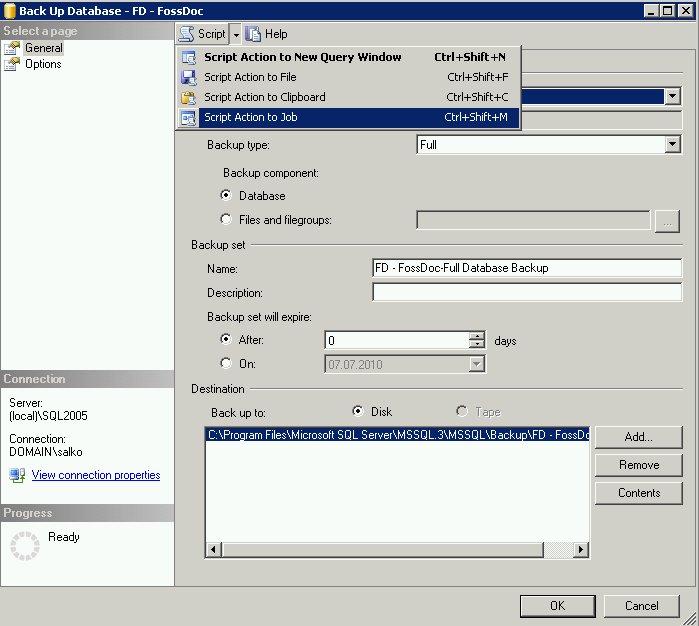Click the Script toolbar scroll icon

click(186, 34)
